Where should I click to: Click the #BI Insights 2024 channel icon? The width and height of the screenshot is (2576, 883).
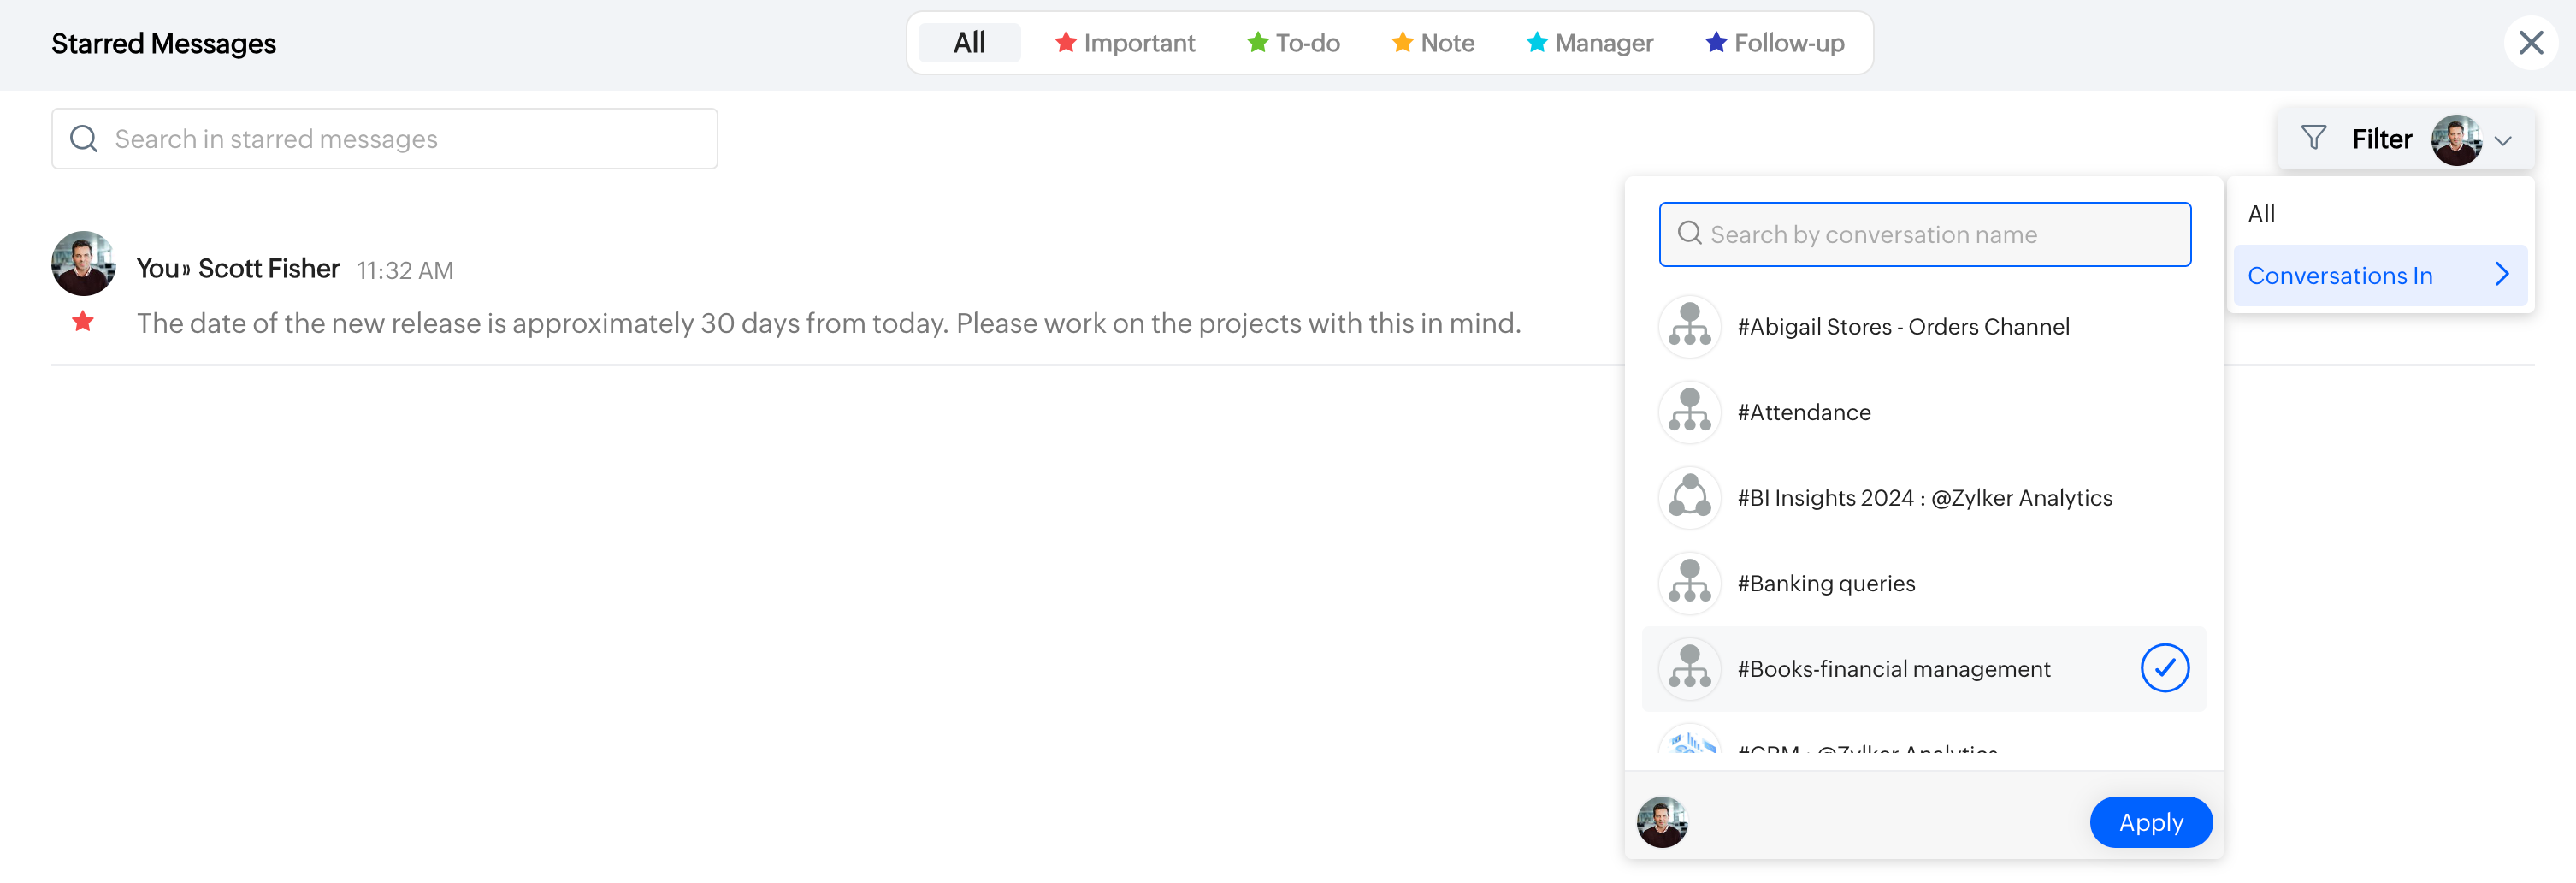(x=1689, y=498)
